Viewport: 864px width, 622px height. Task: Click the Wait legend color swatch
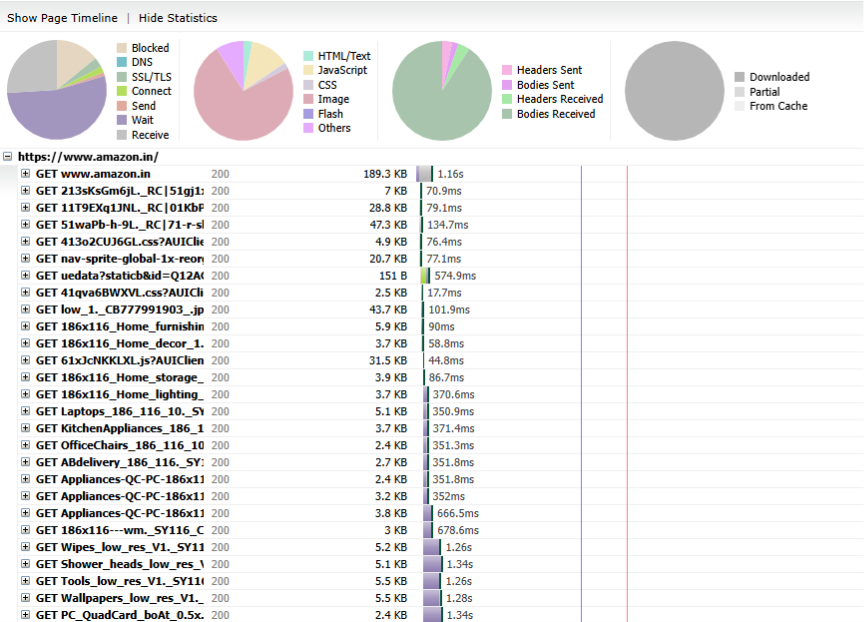121,120
